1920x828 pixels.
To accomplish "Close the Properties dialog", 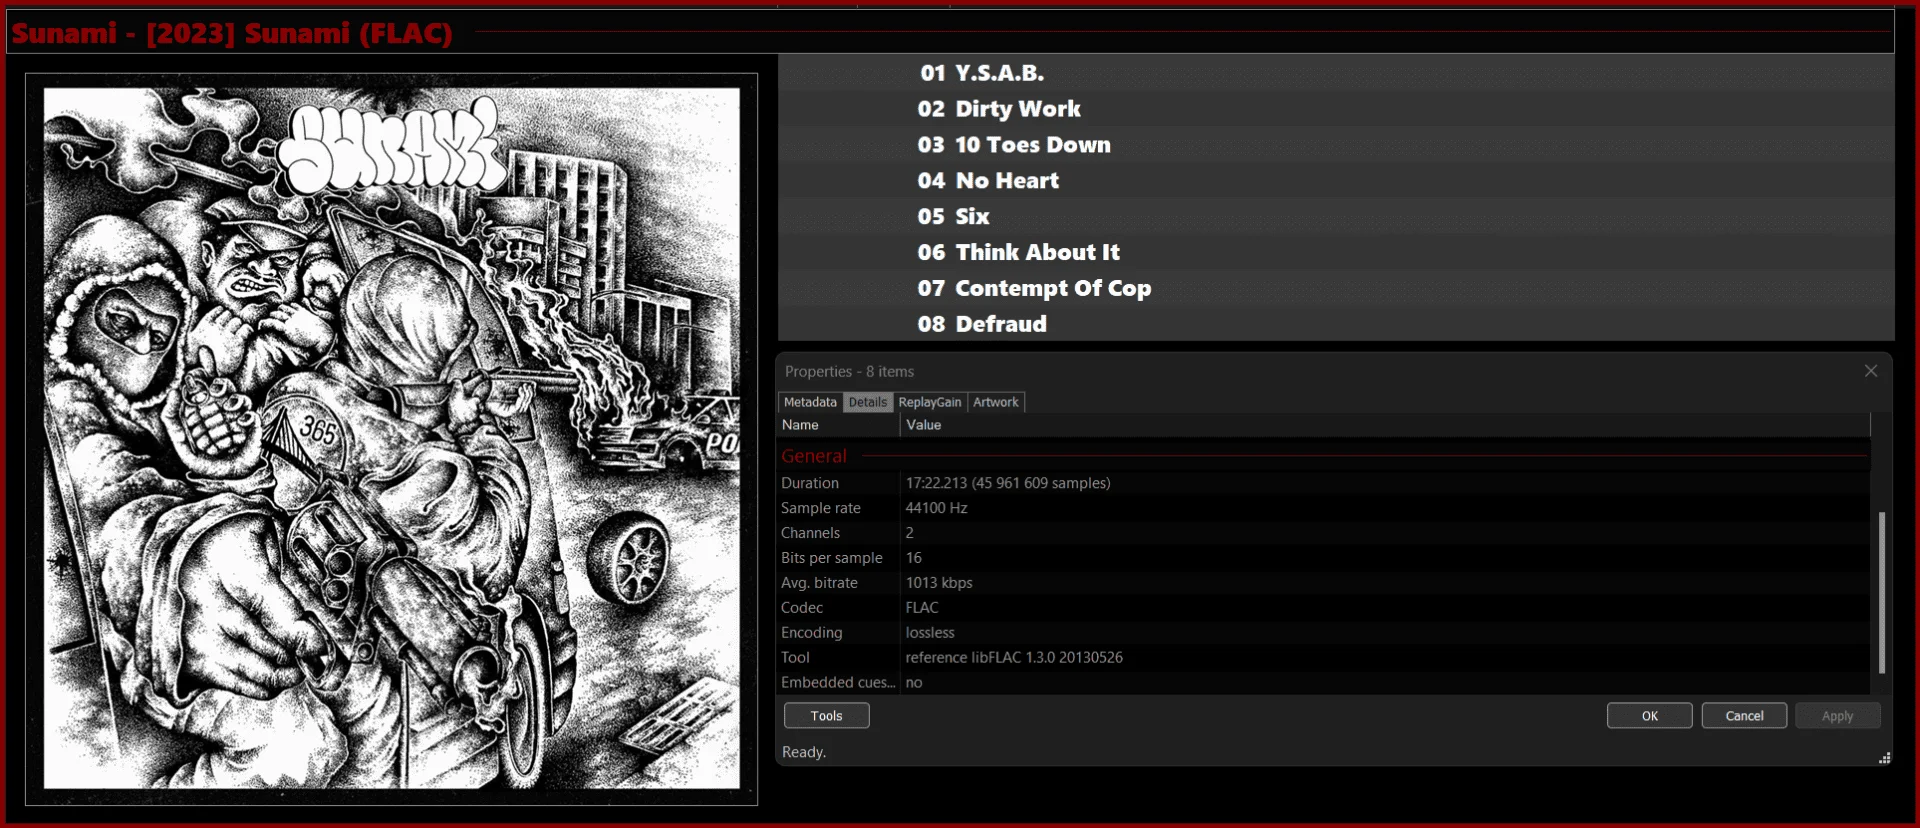I will (x=1871, y=371).
